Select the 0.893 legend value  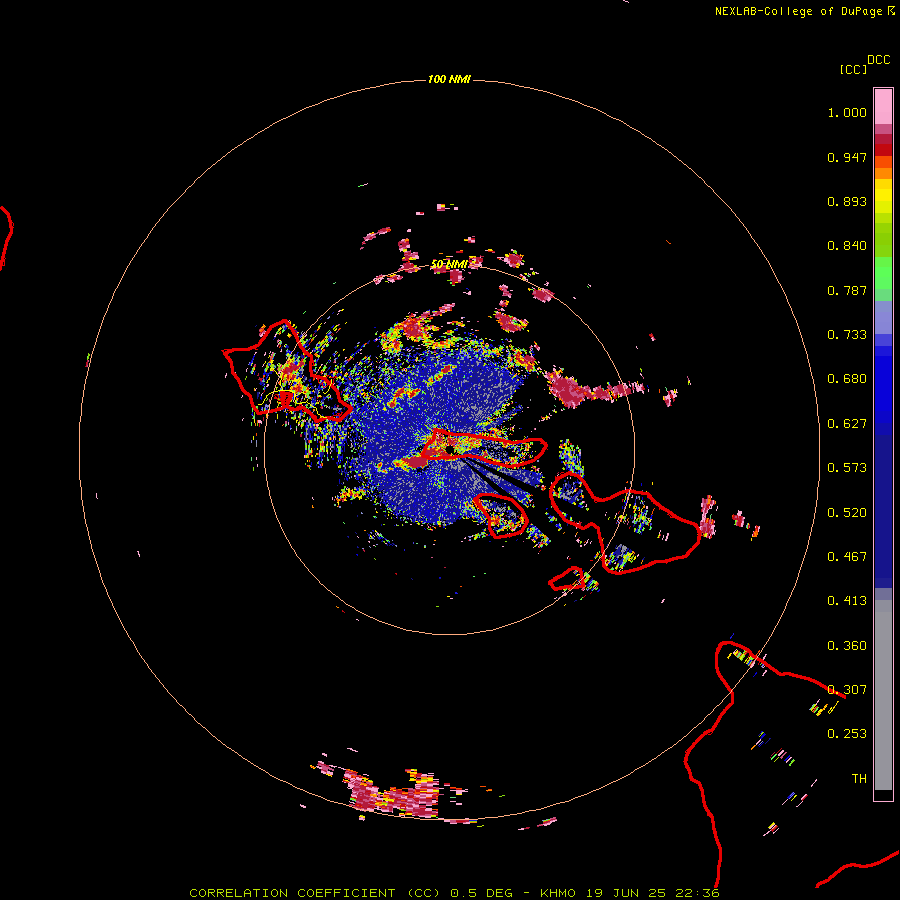click(x=847, y=201)
